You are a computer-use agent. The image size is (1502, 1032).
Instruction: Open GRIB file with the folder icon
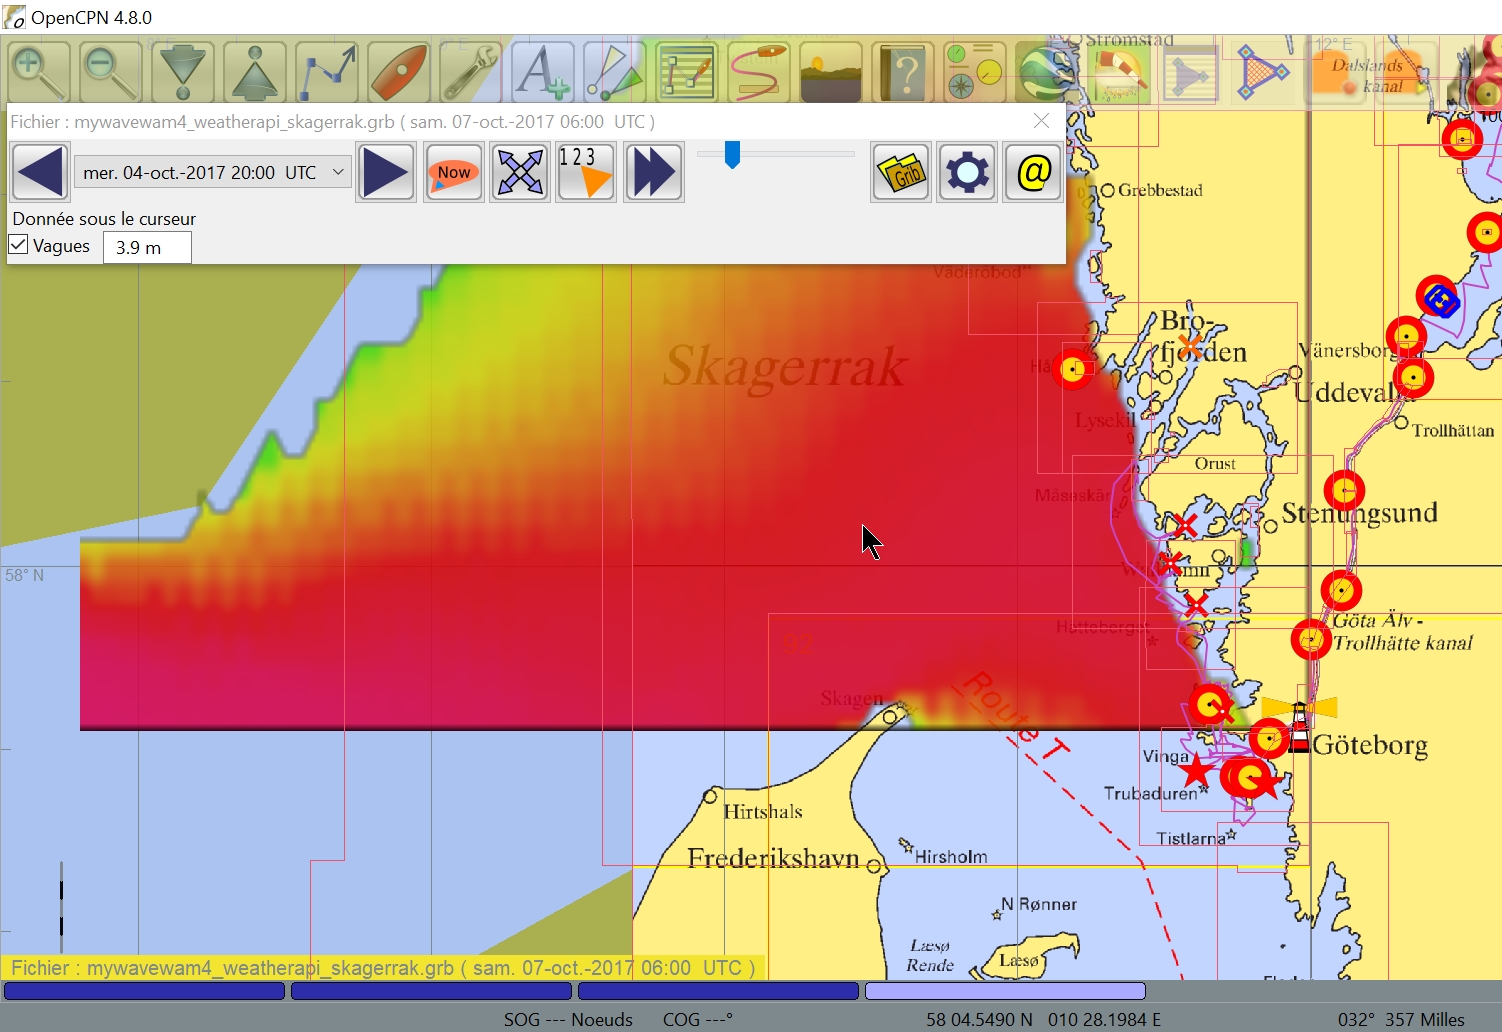click(901, 172)
